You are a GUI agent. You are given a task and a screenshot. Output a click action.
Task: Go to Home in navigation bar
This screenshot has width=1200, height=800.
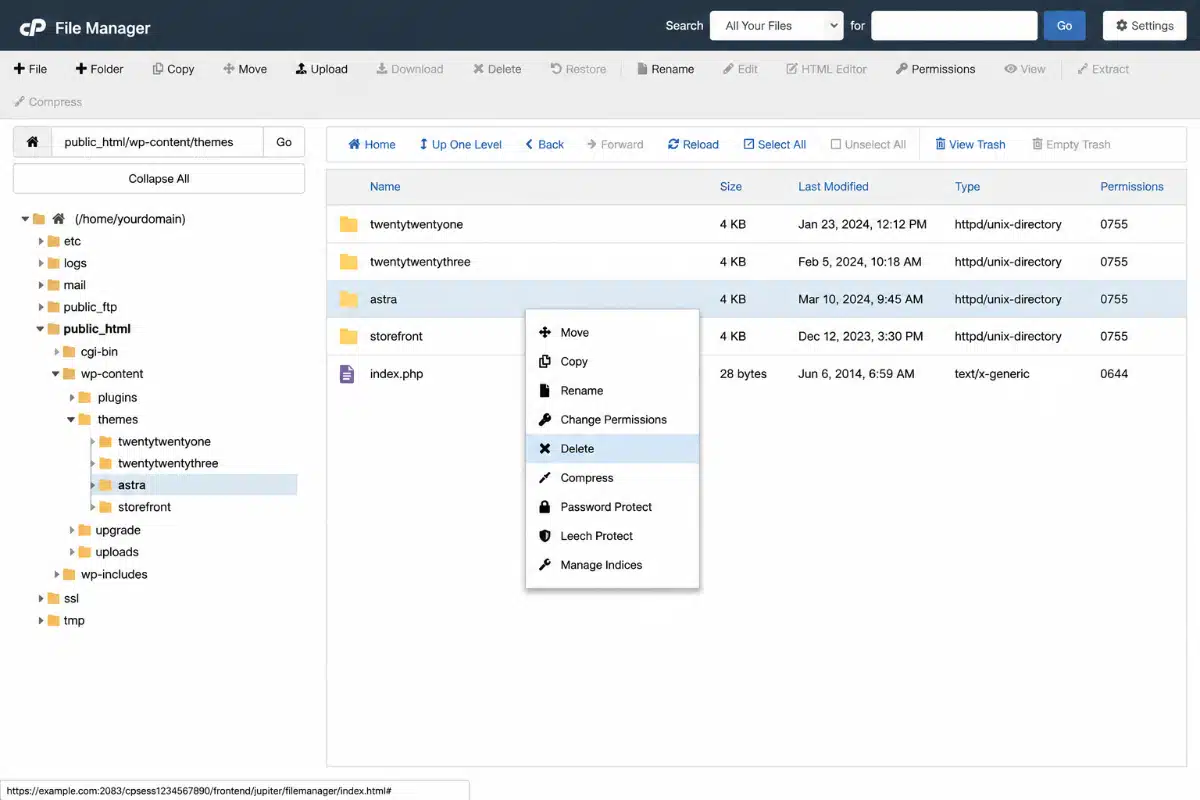[x=372, y=145]
